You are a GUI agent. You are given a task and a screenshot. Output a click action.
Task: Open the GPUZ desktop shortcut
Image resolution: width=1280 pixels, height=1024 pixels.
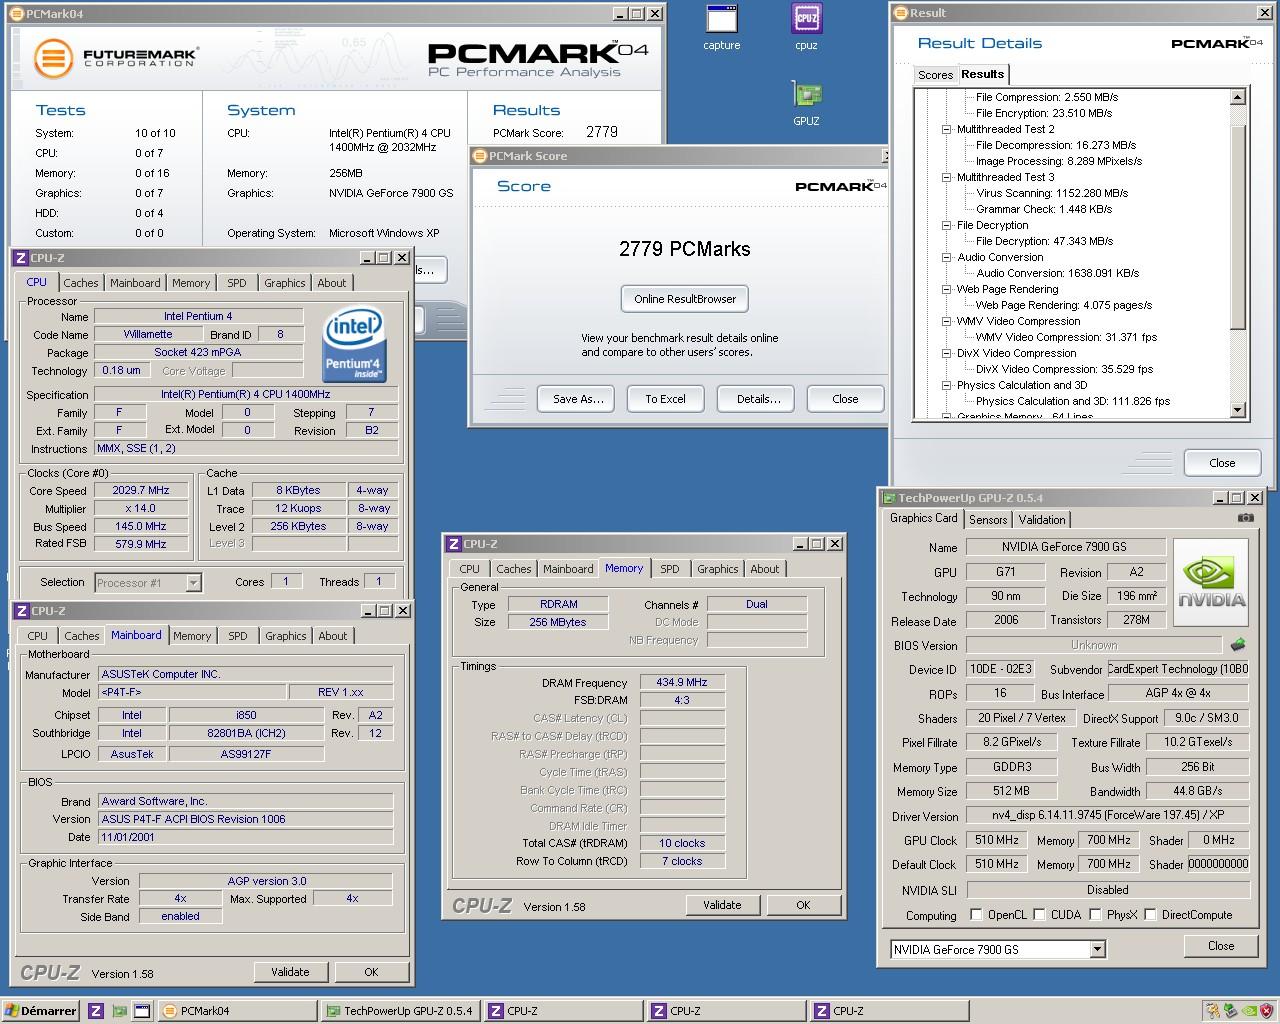pyautogui.click(x=806, y=103)
